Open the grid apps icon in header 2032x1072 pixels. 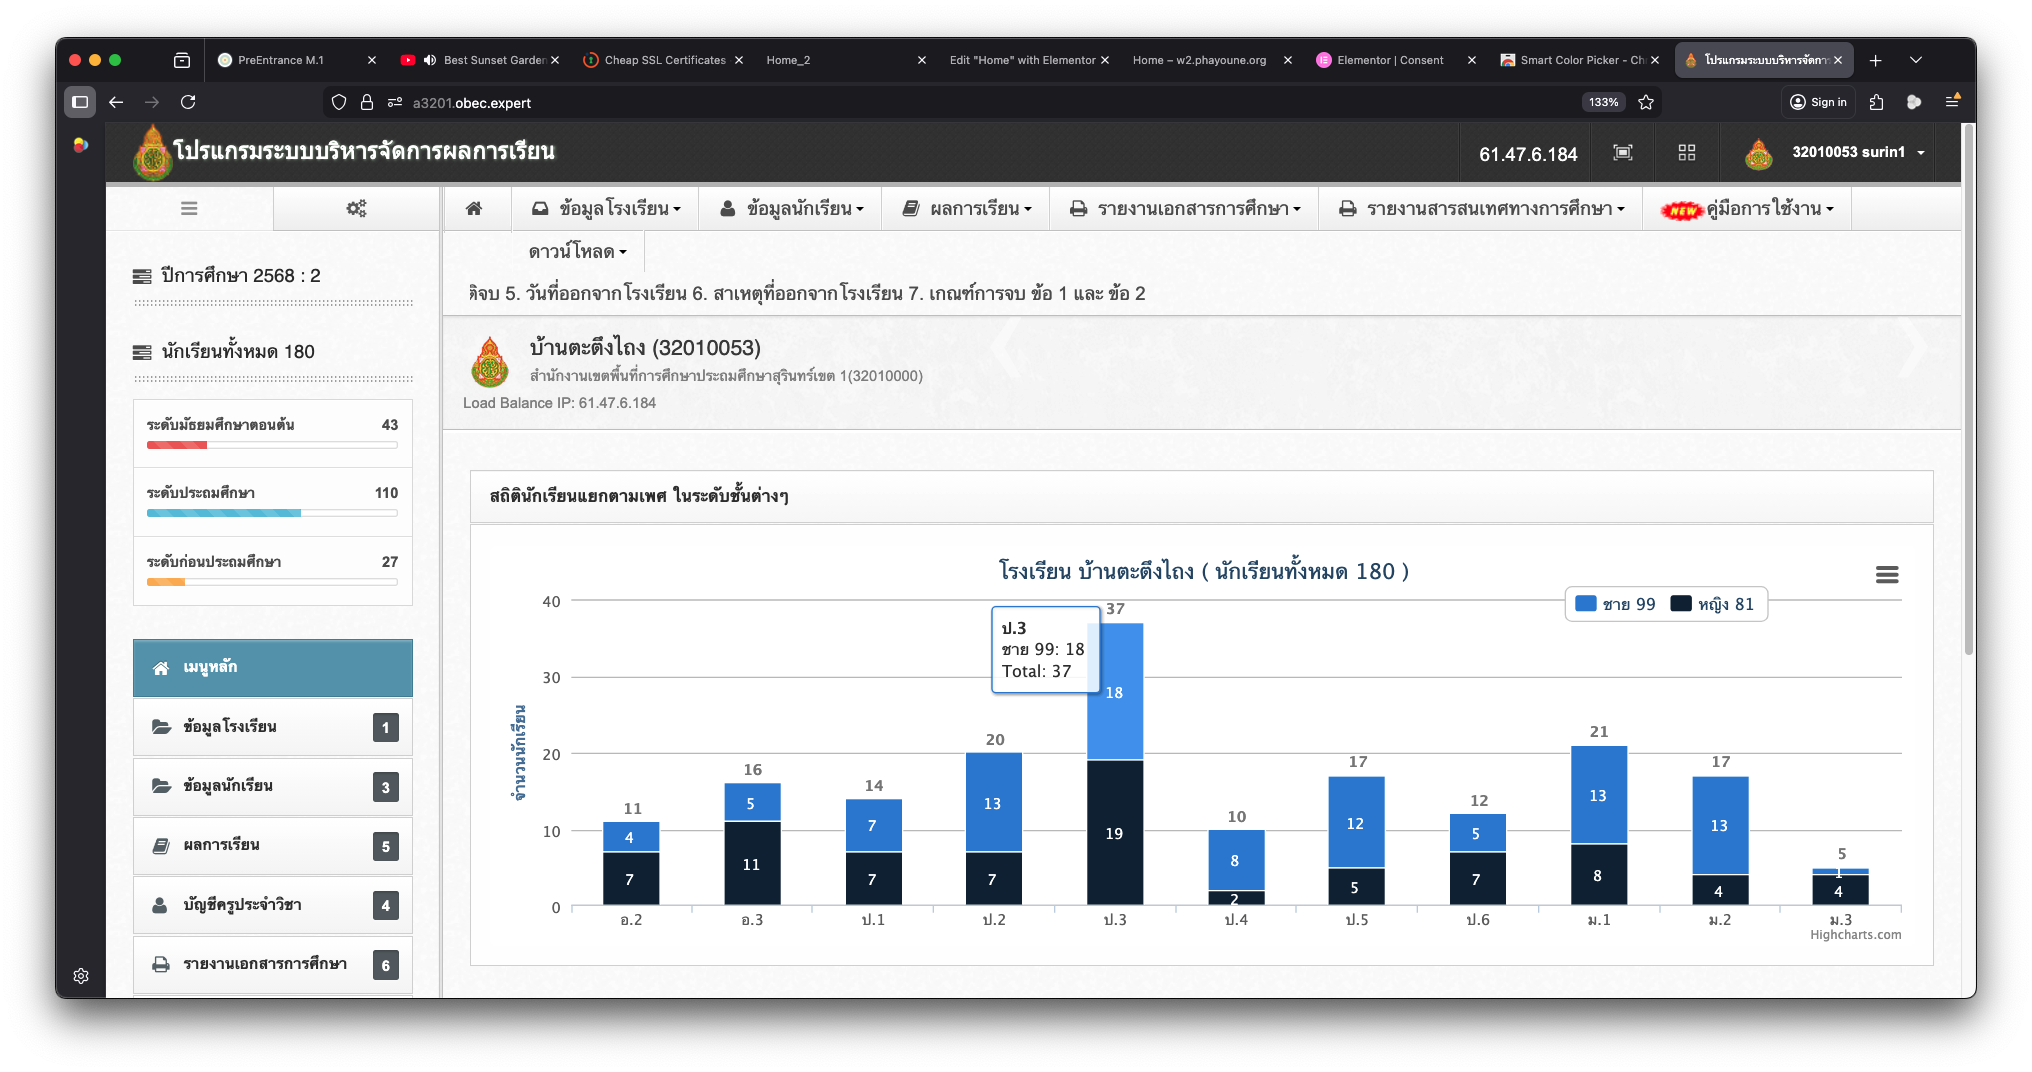[1687, 152]
